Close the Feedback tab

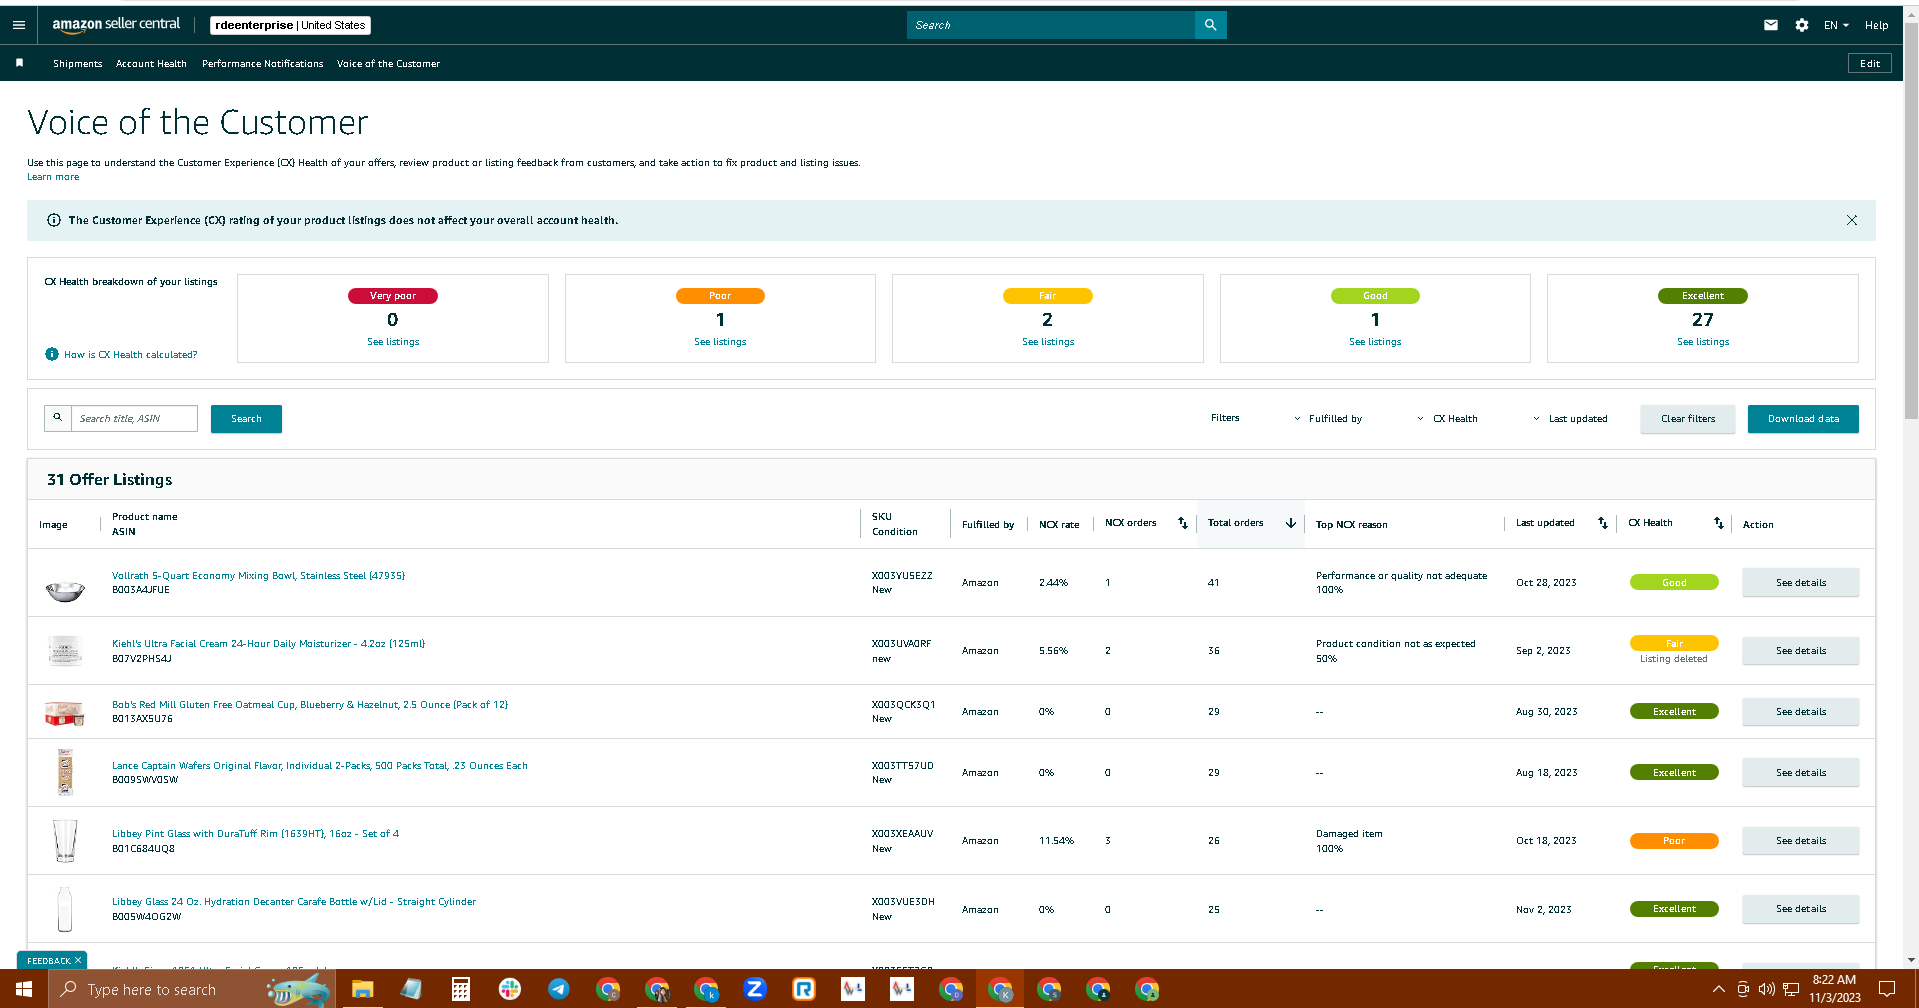coord(78,961)
